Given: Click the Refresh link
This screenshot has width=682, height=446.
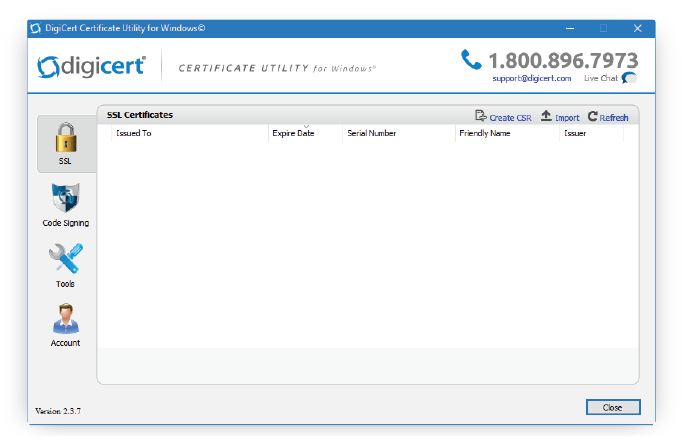Looking at the screenshot, I should click(x=614, y=118).
